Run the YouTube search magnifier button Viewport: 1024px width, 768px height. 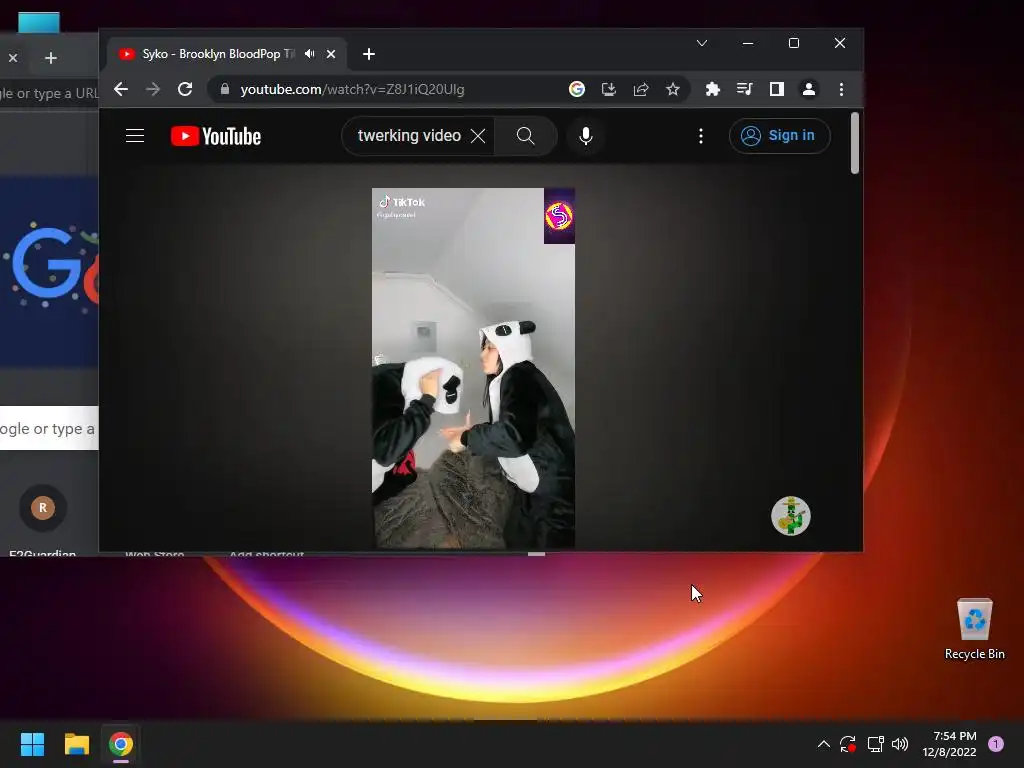525,136
